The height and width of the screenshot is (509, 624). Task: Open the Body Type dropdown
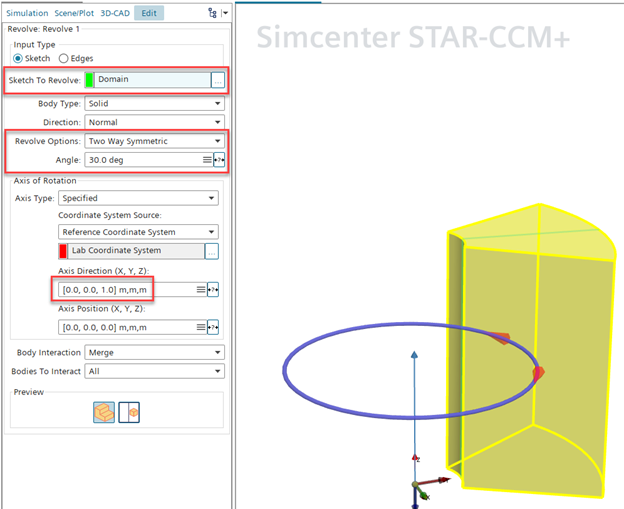pyautogui.click(x=154, y=103)
